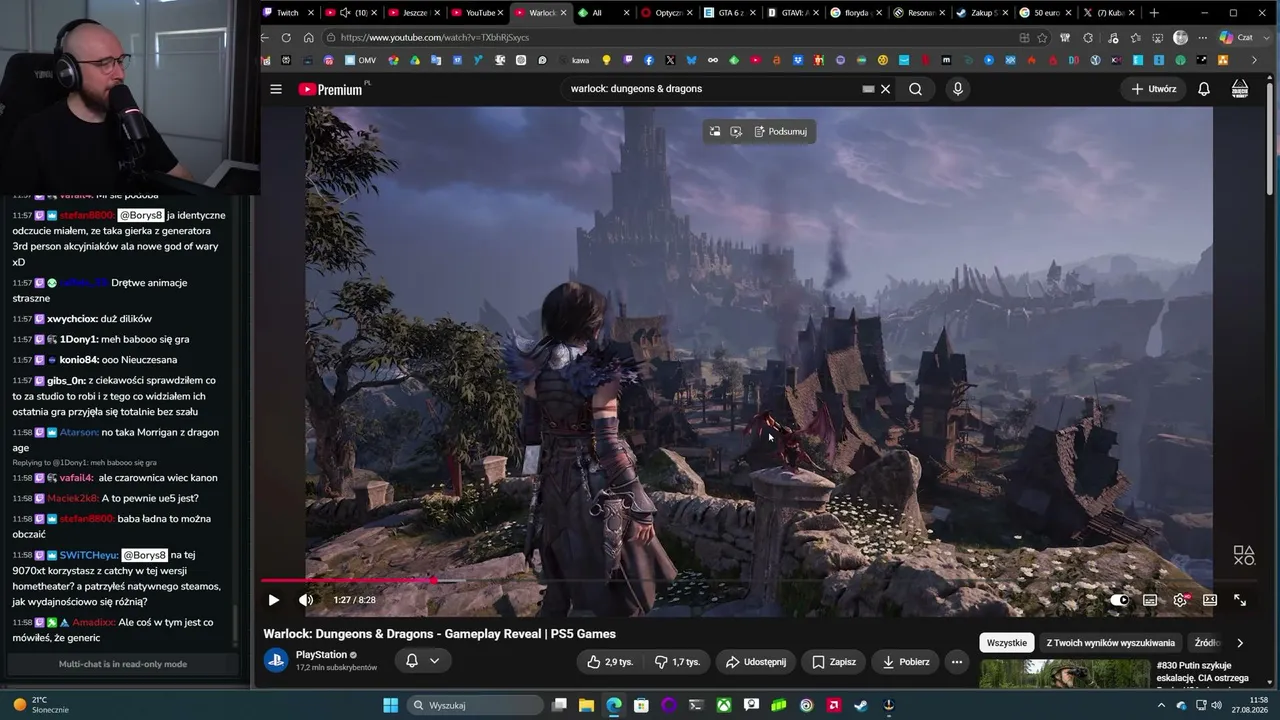This screenshot has height=720, width=1280.
Task: Open YouTube notifications bell
Action: pyautogui.click(x=1204, y=89)
